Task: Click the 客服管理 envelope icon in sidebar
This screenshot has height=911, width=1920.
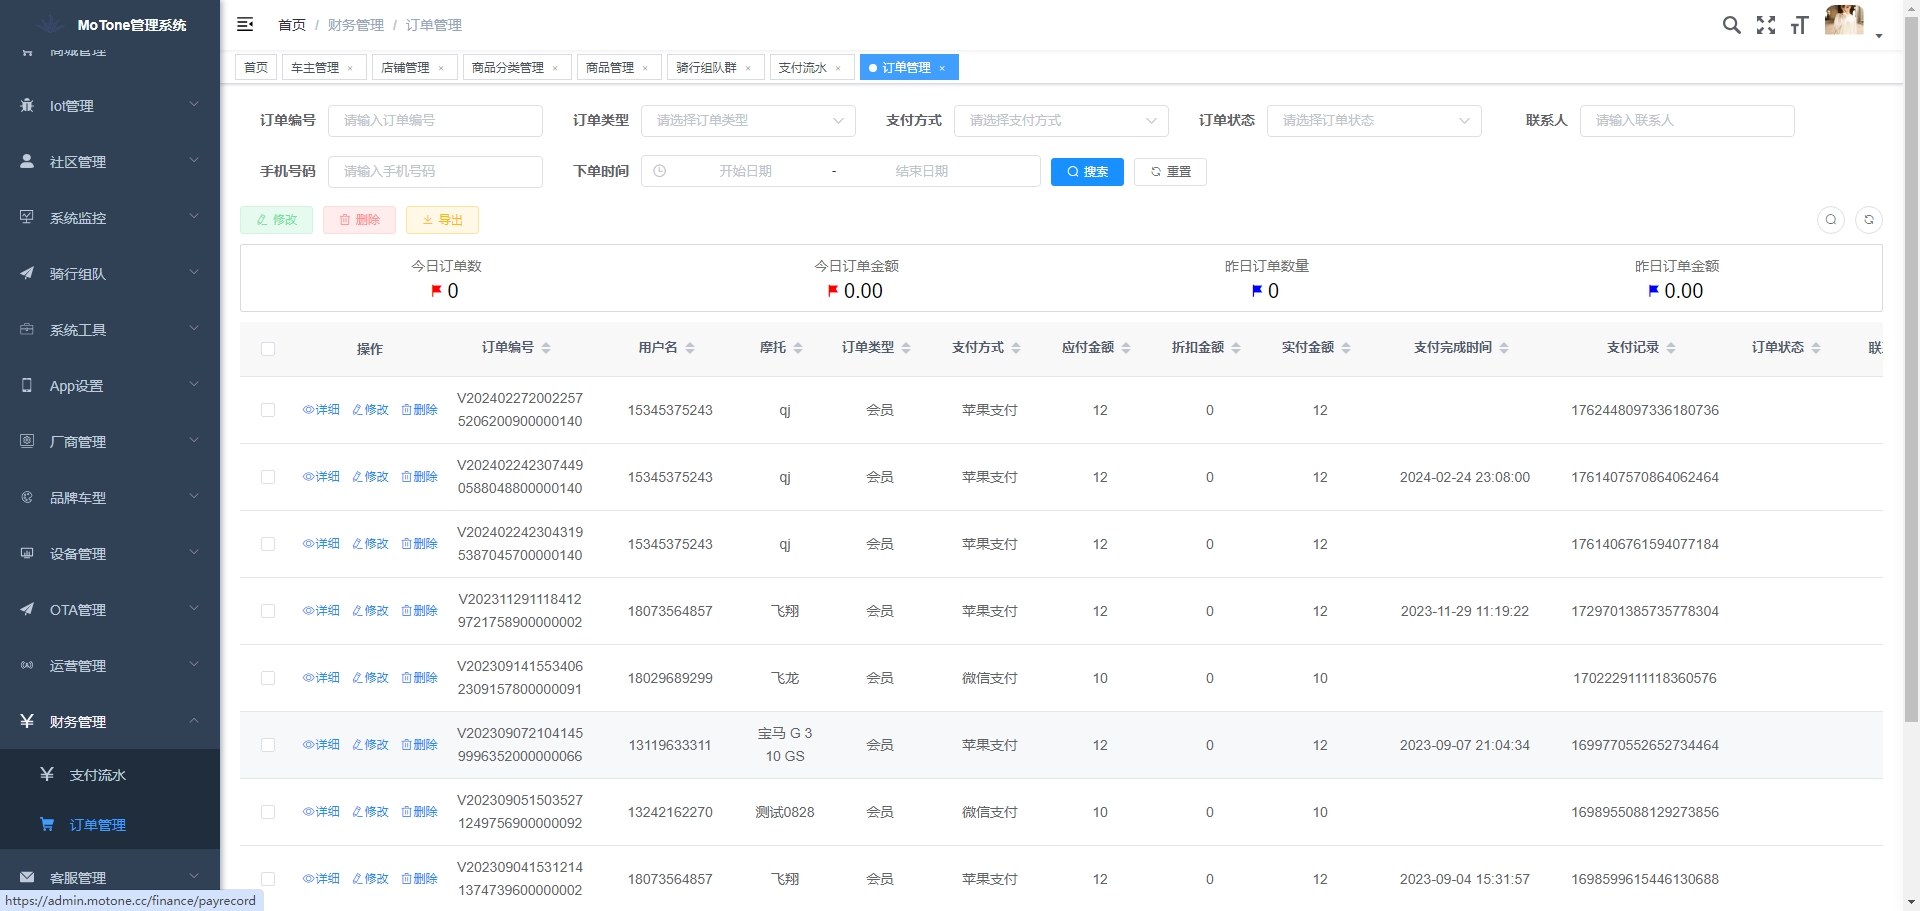Action: click(27, 877)
